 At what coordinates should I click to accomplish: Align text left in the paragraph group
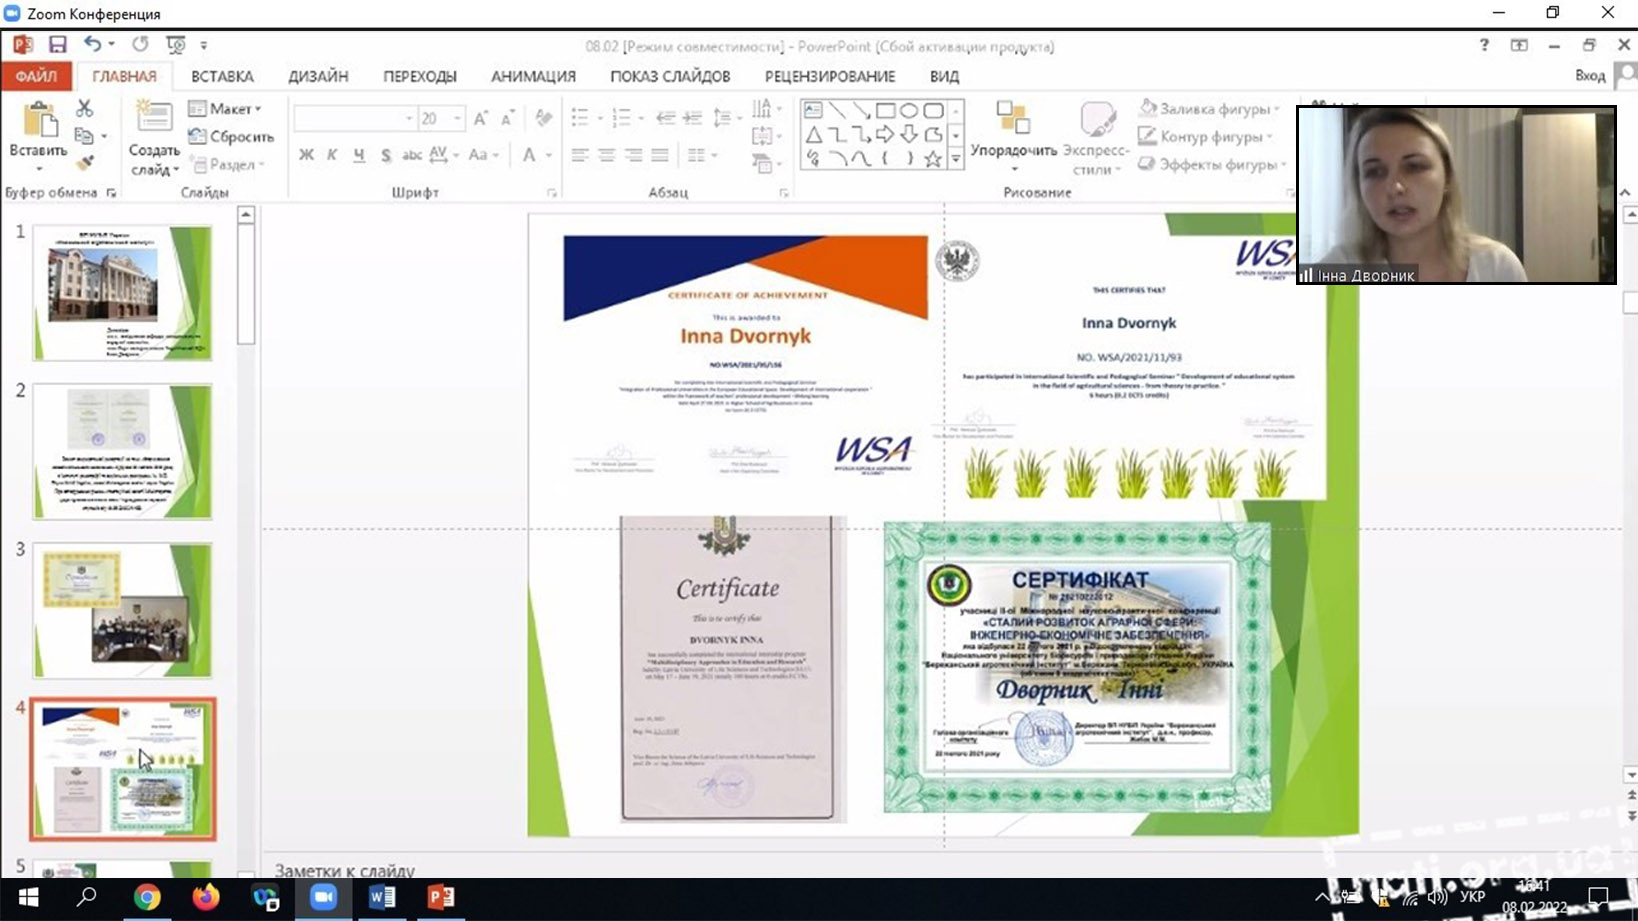[580, 155]
